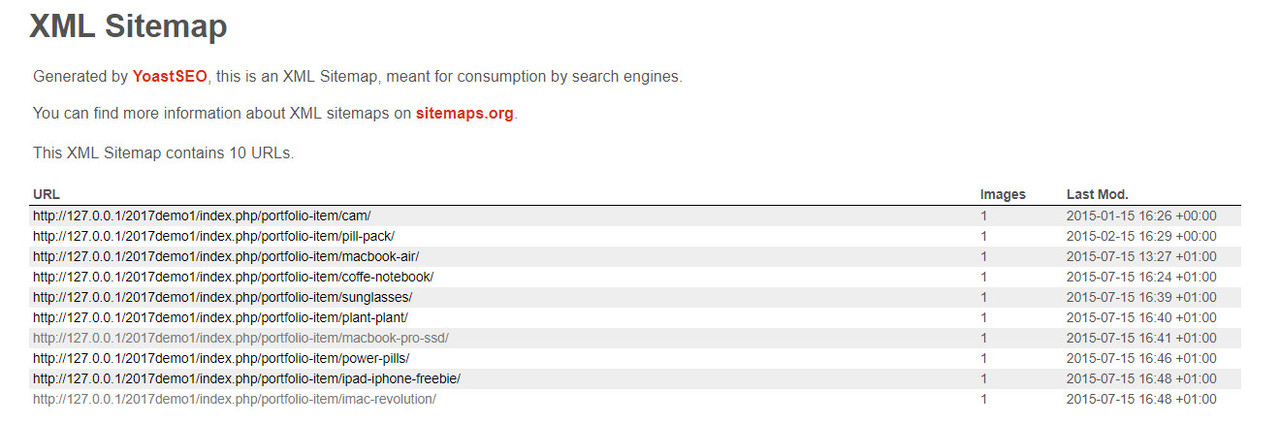Visit the sitemaps.org link
Viewport: 1280px width, 432px height.
[465, 113]
